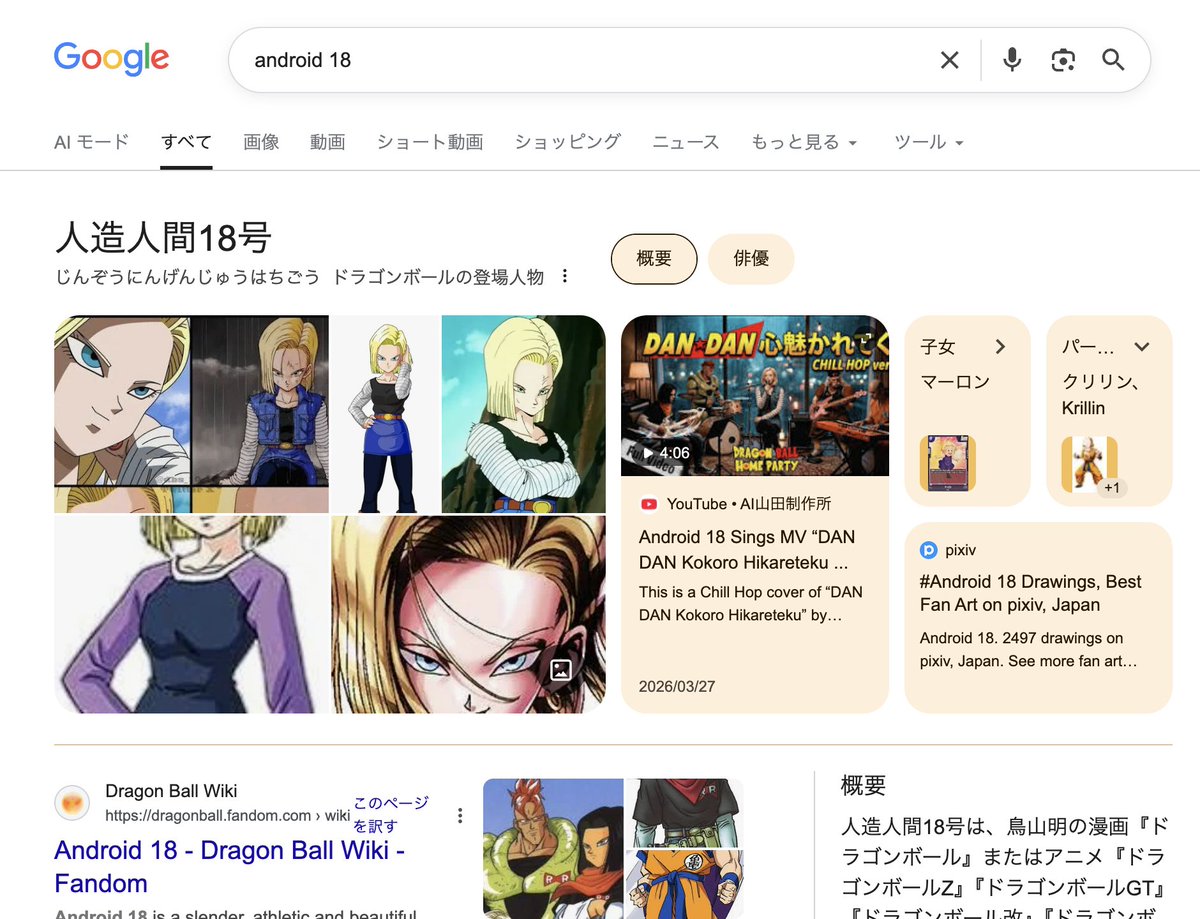Click マーロン child name
The height and width of the screenshot is (919, 1200).
click(x=955, y=382)
